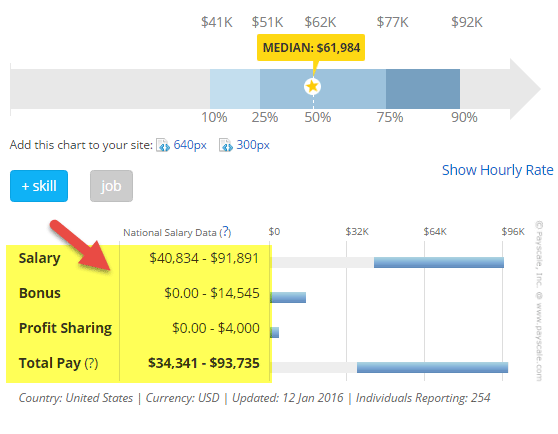This screenshot has height=434, width=558.
Task: Click the median star marker on the chart
Action: click(x=312, y=86)
